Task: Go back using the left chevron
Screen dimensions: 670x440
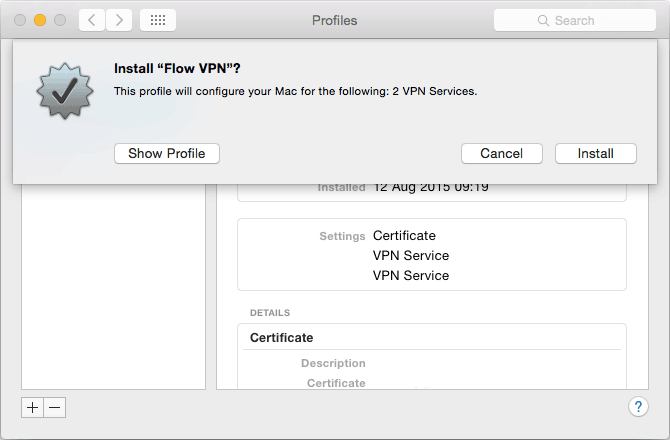Action: pyautogui.click(x=92, y=20)
